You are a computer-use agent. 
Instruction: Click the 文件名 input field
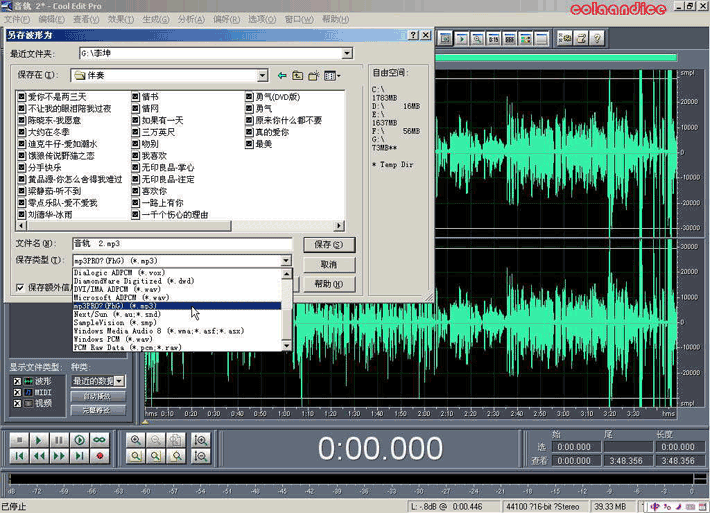(180, 244)
